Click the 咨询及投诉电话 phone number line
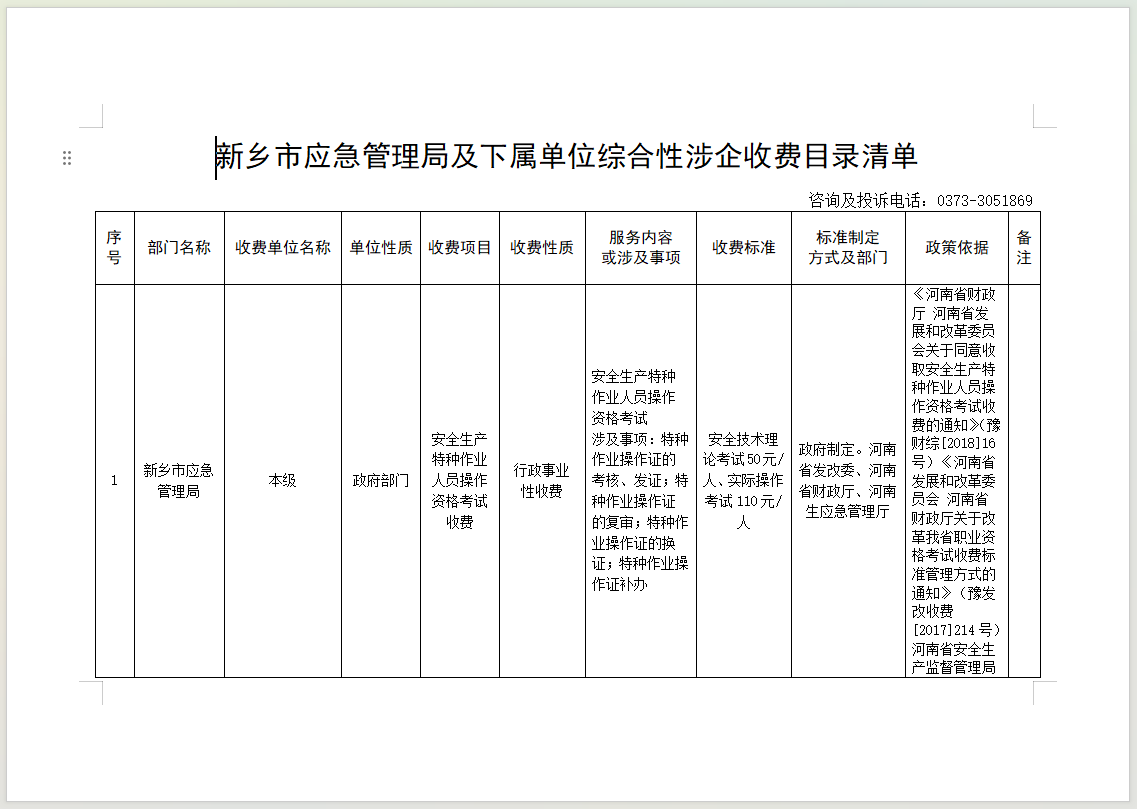The width and height of the screenshot is (1137, 809). click(920, 201)
